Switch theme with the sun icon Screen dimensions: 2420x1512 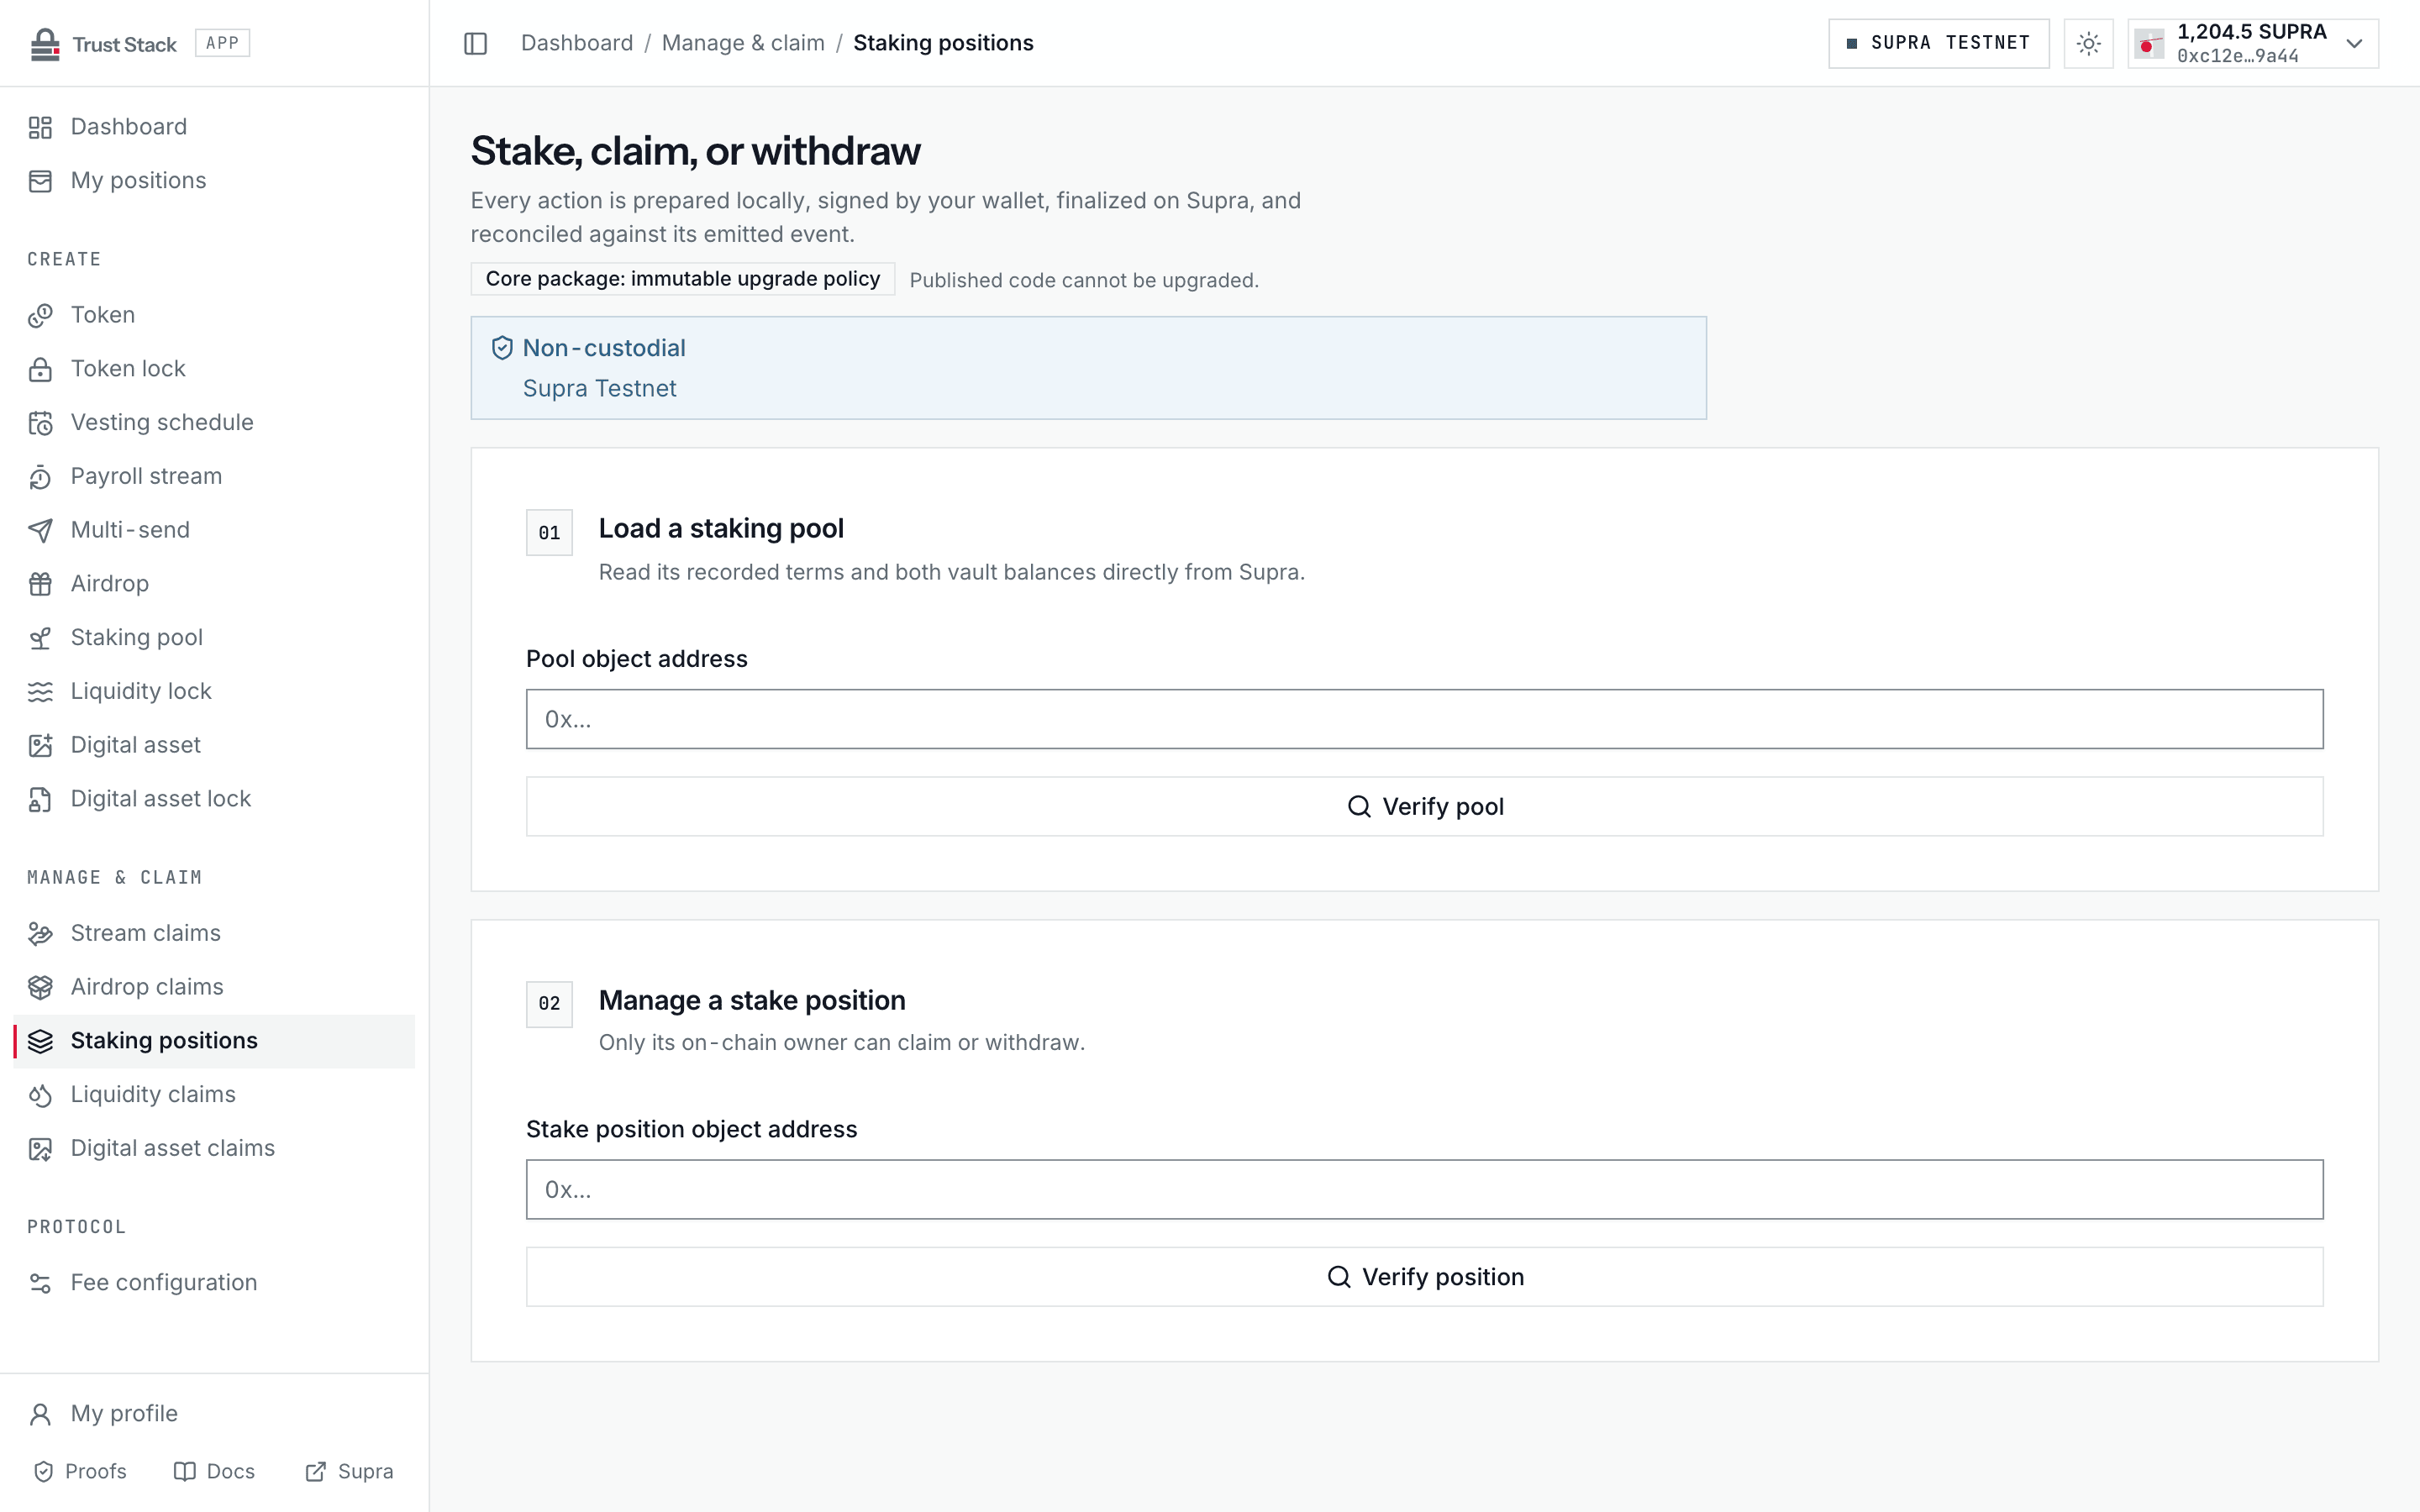pos(2088,43)
